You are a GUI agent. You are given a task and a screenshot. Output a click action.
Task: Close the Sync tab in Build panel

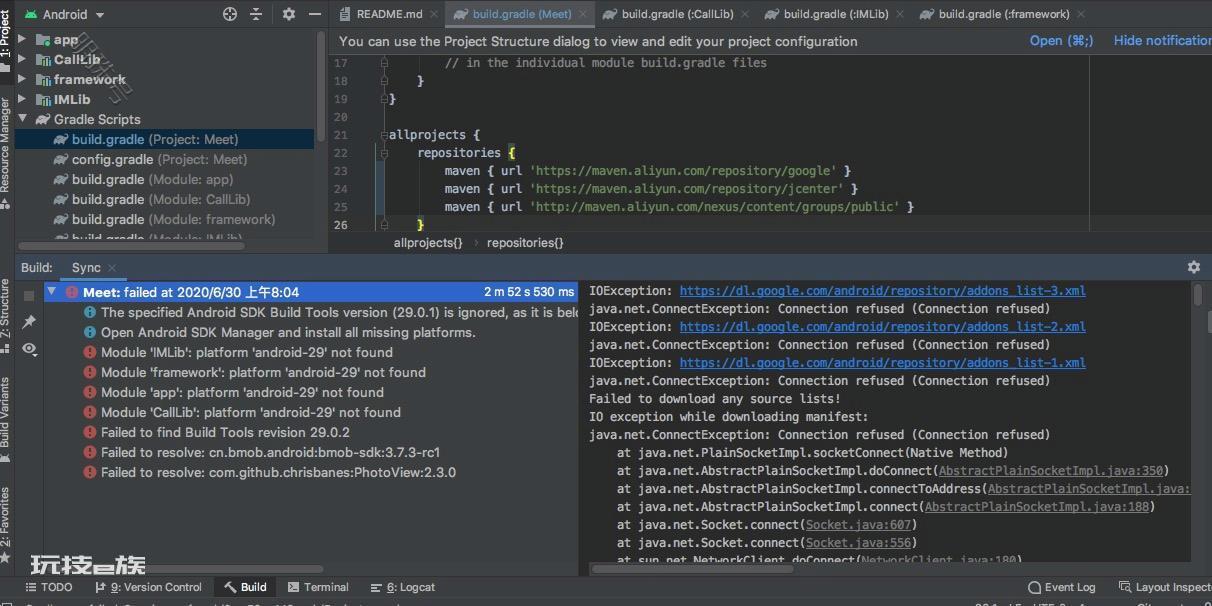coord(112,268)
